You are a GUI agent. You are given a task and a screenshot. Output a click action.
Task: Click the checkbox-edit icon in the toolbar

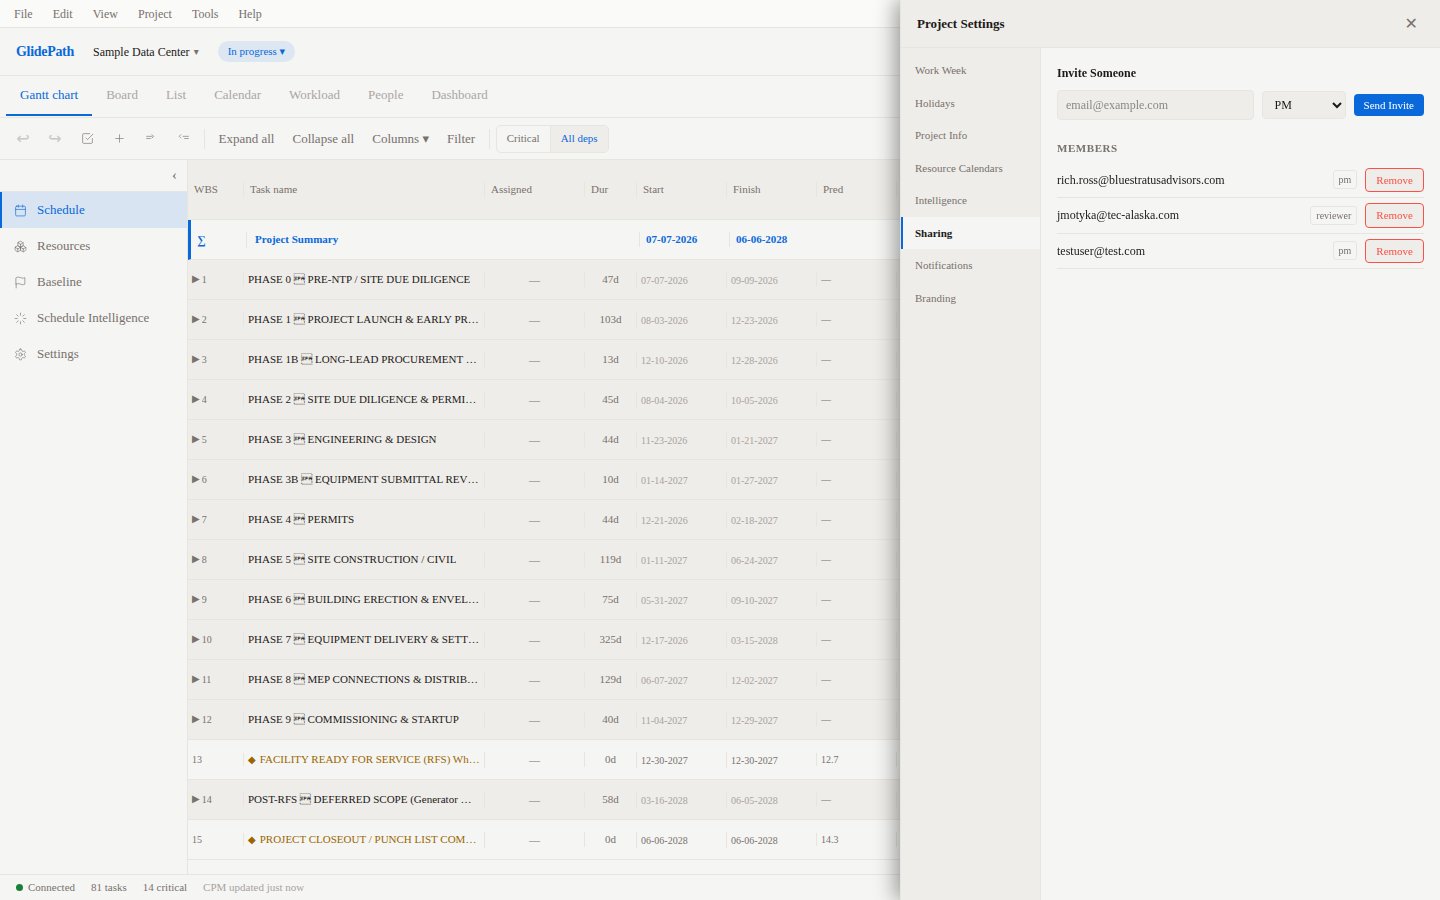tap(87, 139)
